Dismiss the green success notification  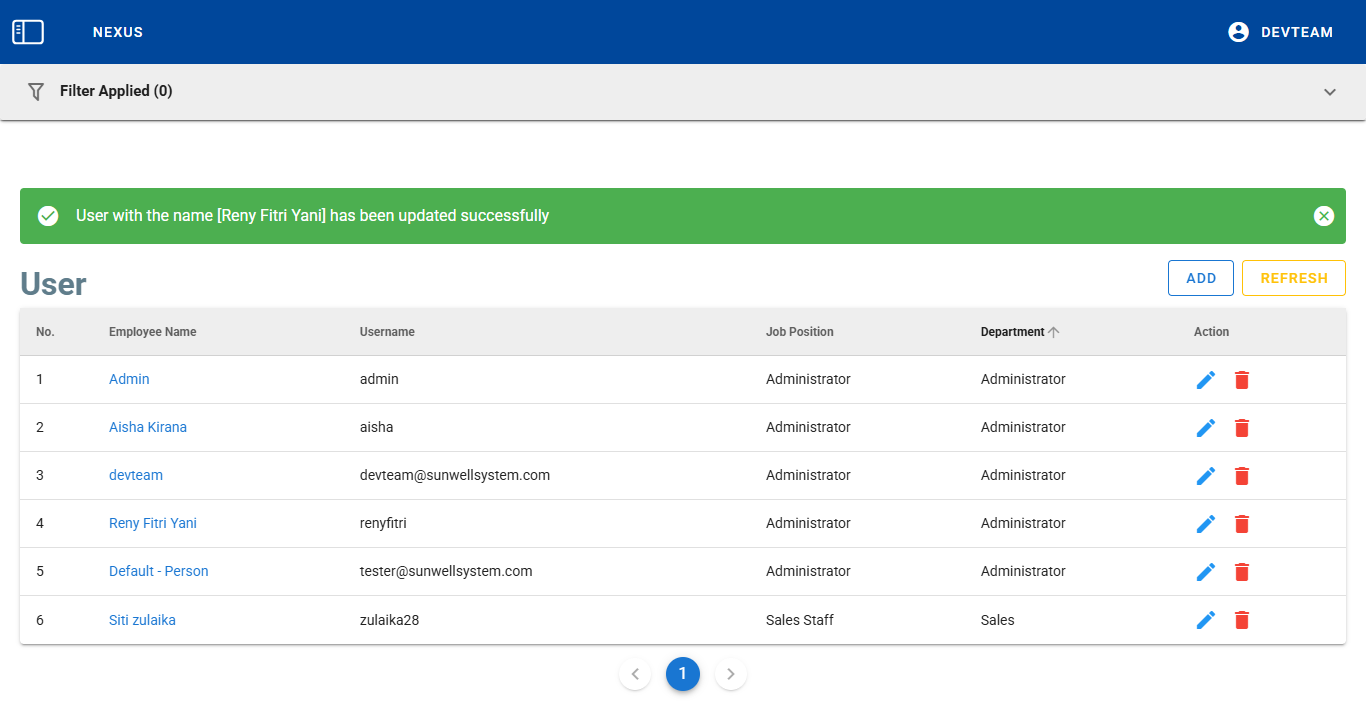pos(1324,216)
